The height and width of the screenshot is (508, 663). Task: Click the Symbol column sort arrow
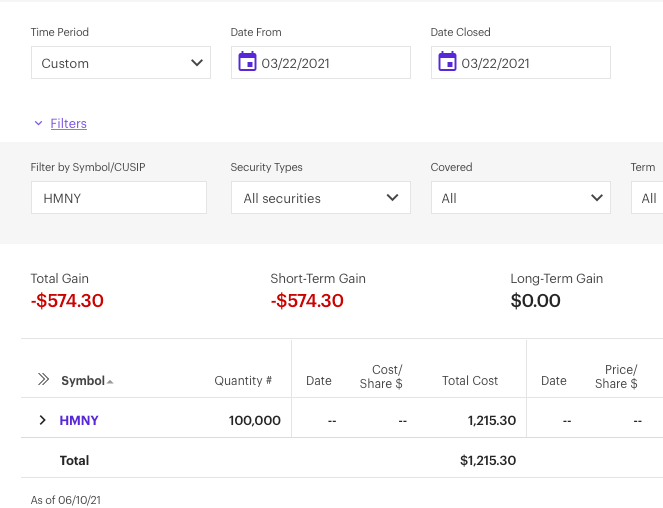[x=110, y=381]
